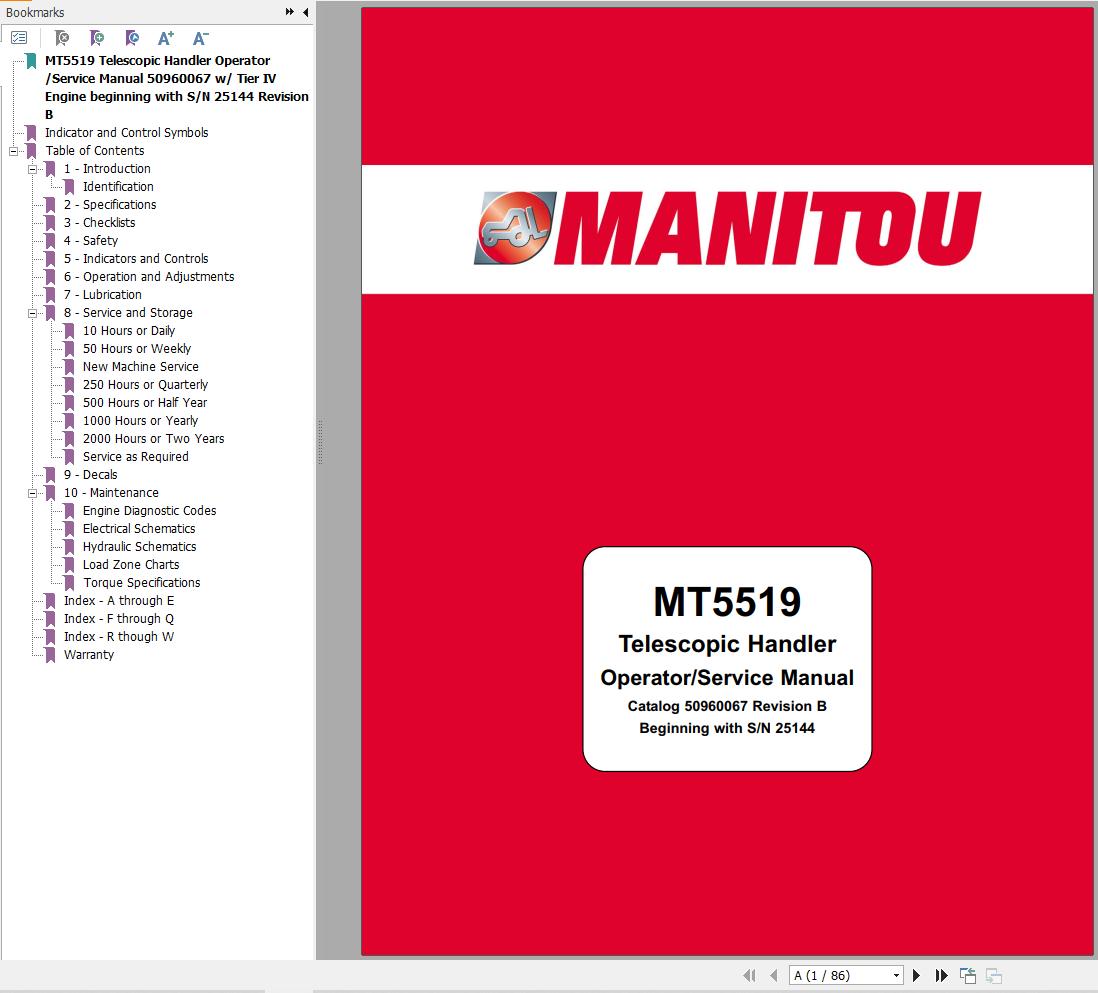Go to the current bookmark icon
The image size is (1098, 993).
pyautogui.click(x=131, y=37)
